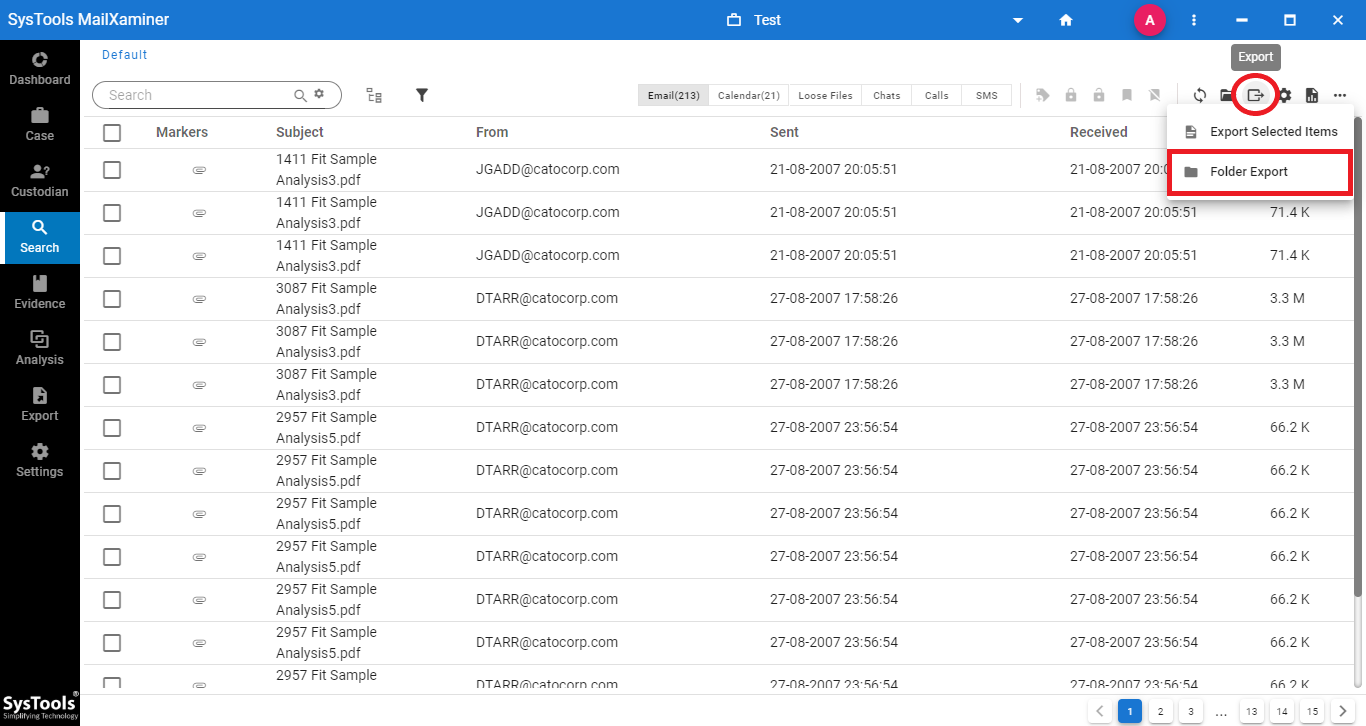Screen dimensions: 1366x726
Task: Click the Test case name in the title bar
Action: [768, 20]
